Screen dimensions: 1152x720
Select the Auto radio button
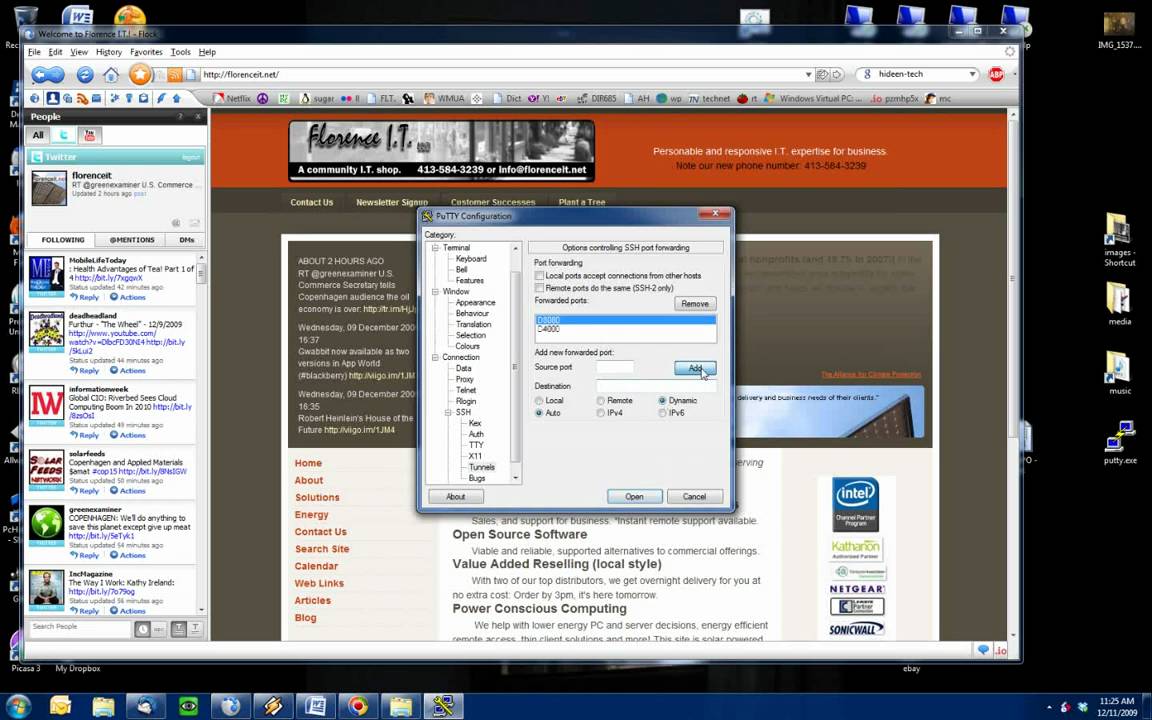(539, 413)
